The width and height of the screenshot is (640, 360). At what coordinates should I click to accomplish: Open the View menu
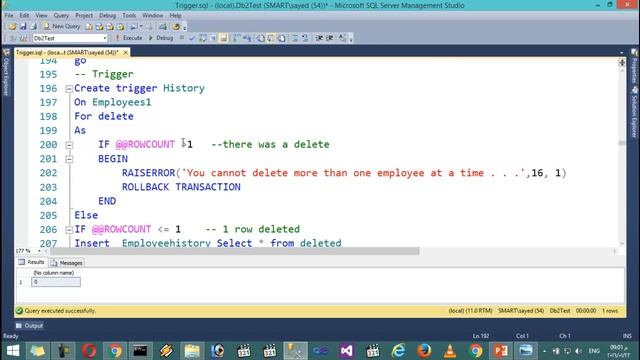(41, 16)
